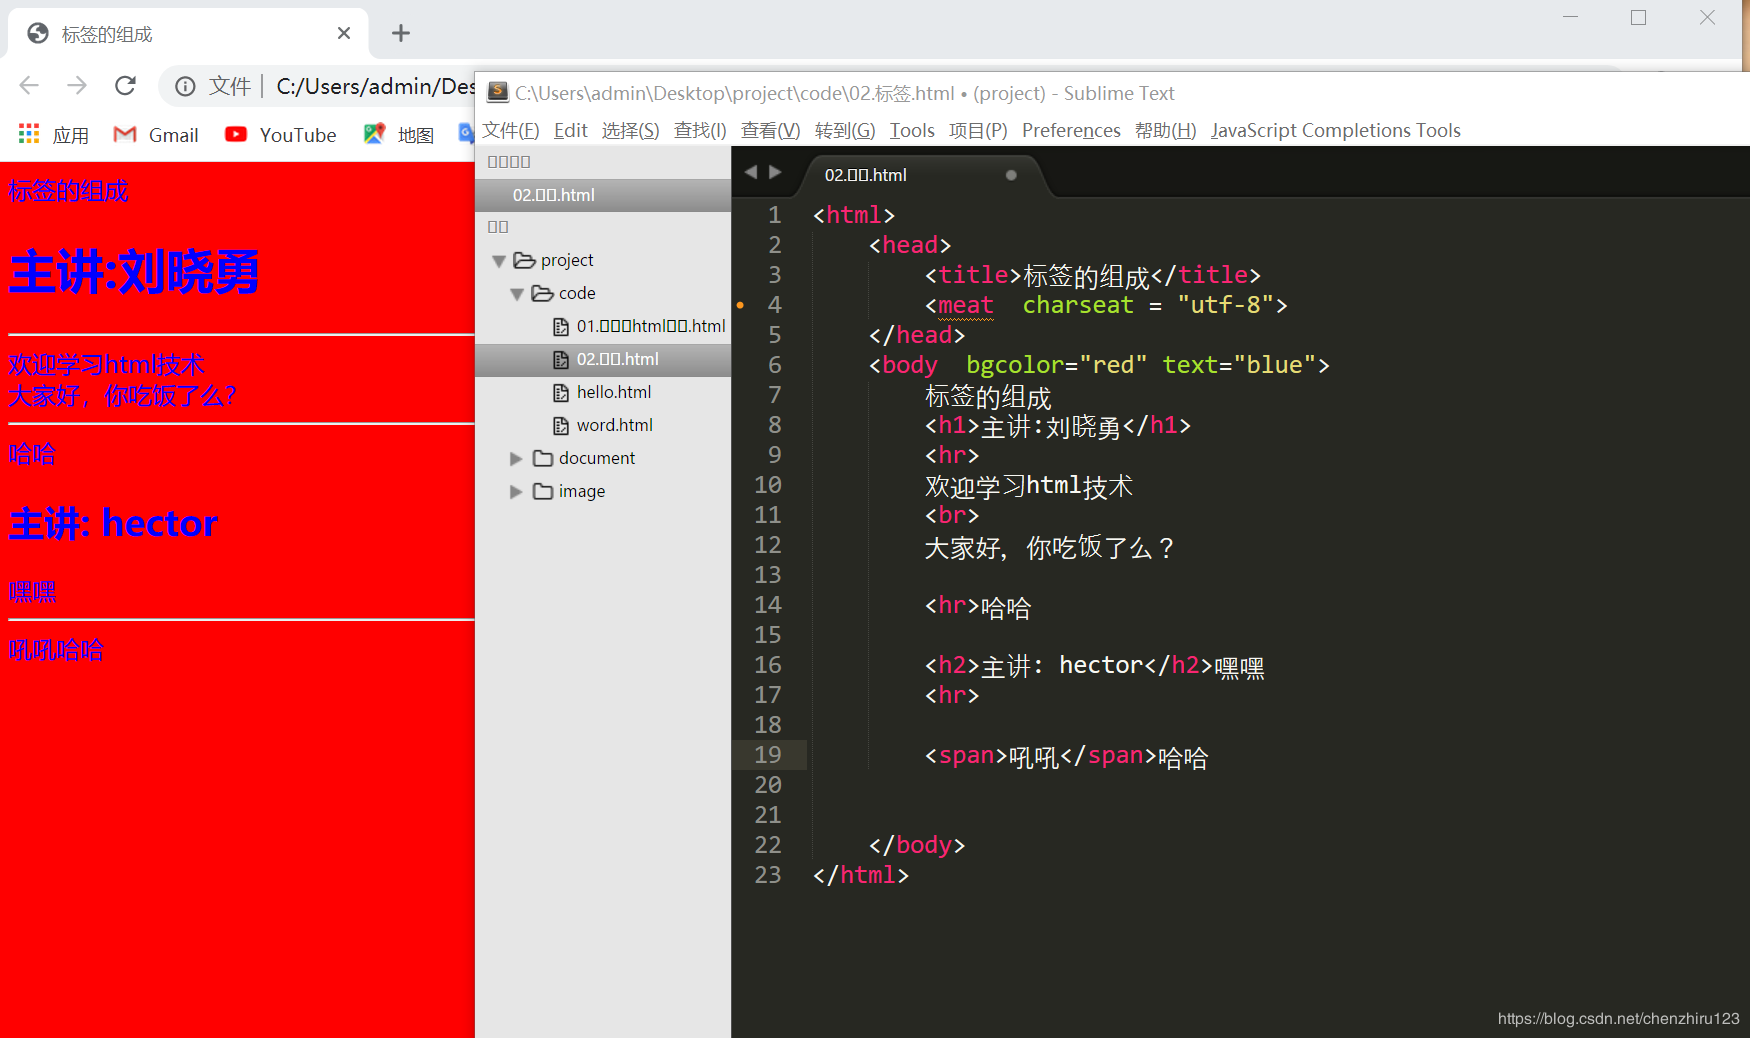Open the 查看(V) menu
Viewport: 1750px width, 1038px height.
770,131
